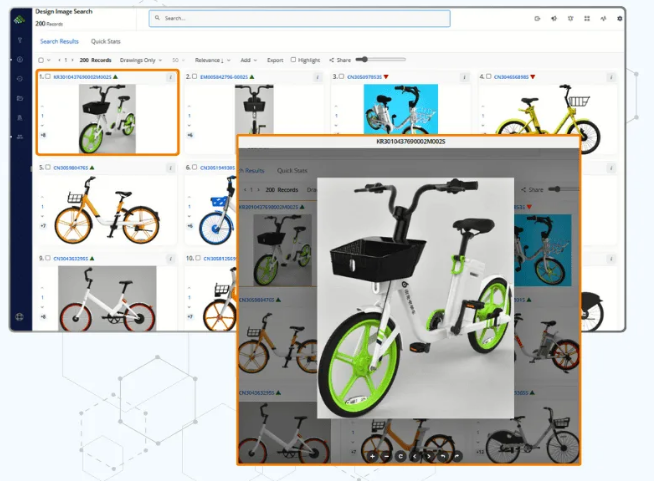Expand the Relevance sort dropdown
Viewport: 654px width, 481px height.
[x=210, y=60]
